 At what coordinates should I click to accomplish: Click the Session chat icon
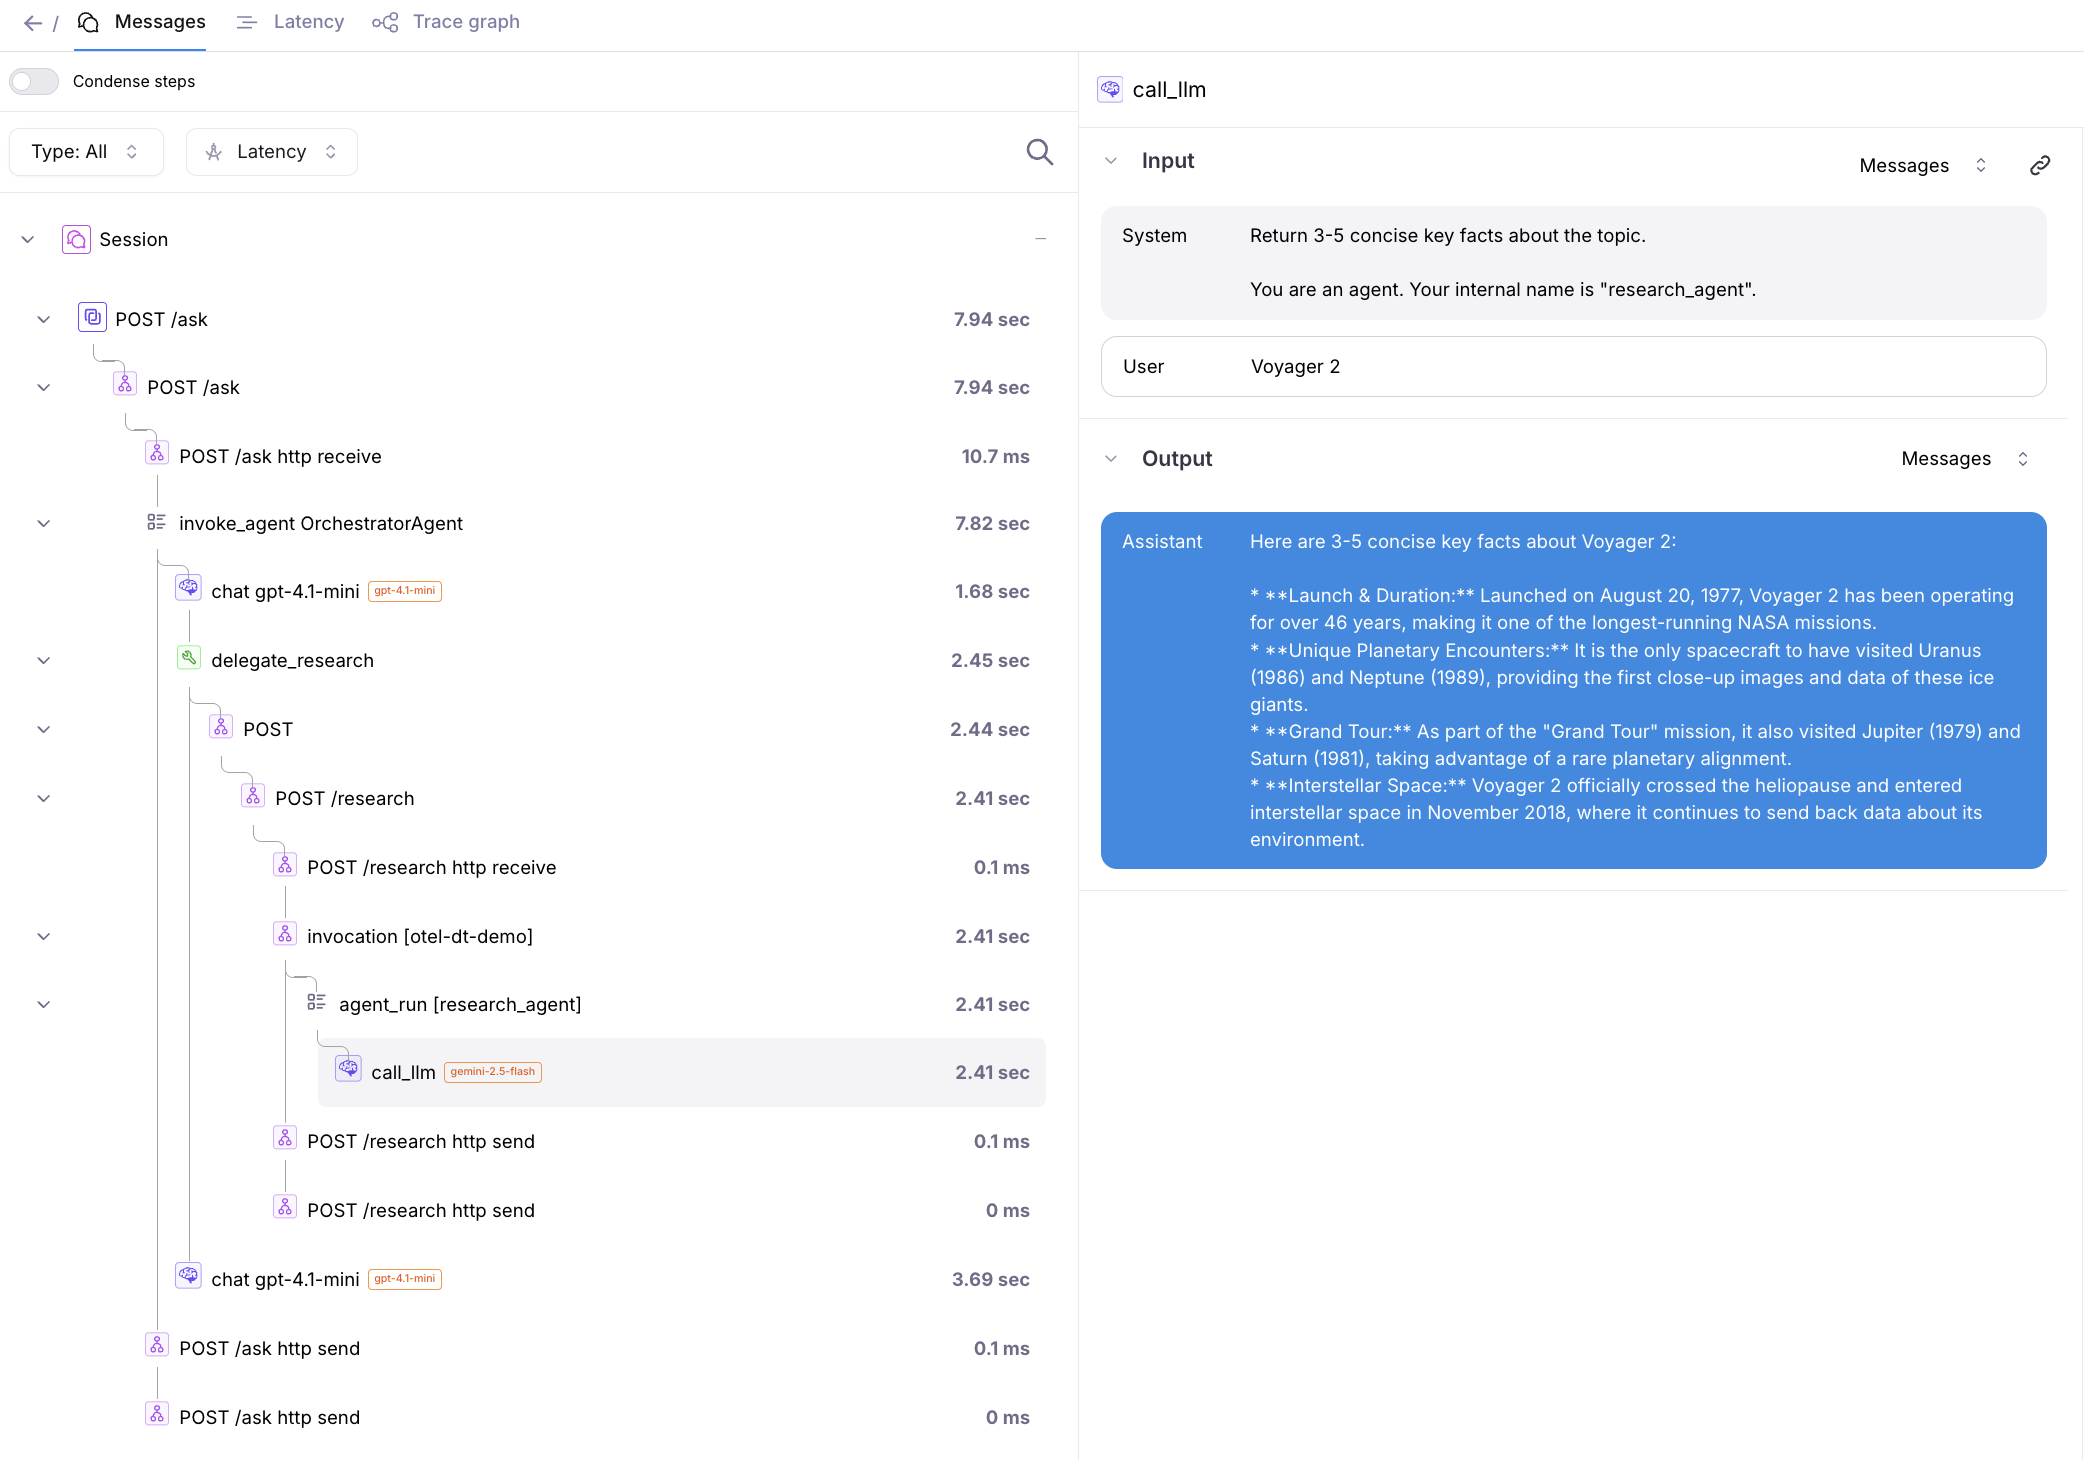point(76,239)
